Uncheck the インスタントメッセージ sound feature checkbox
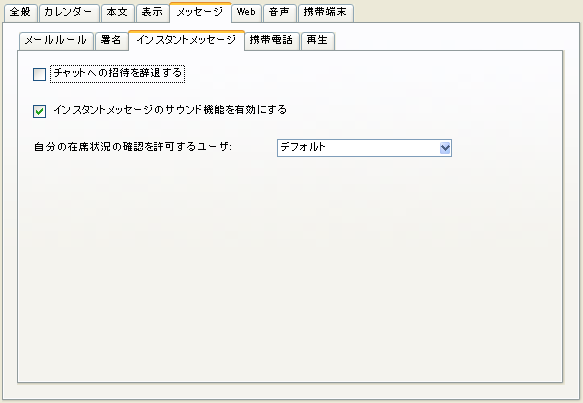 39,111
